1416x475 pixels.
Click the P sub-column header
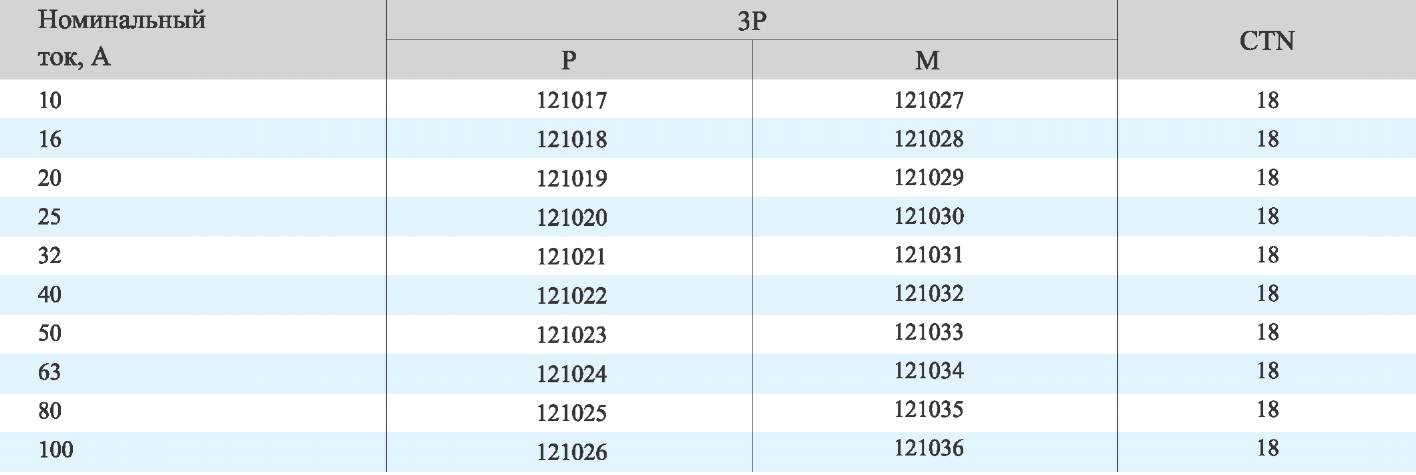(x=568, y=60)
